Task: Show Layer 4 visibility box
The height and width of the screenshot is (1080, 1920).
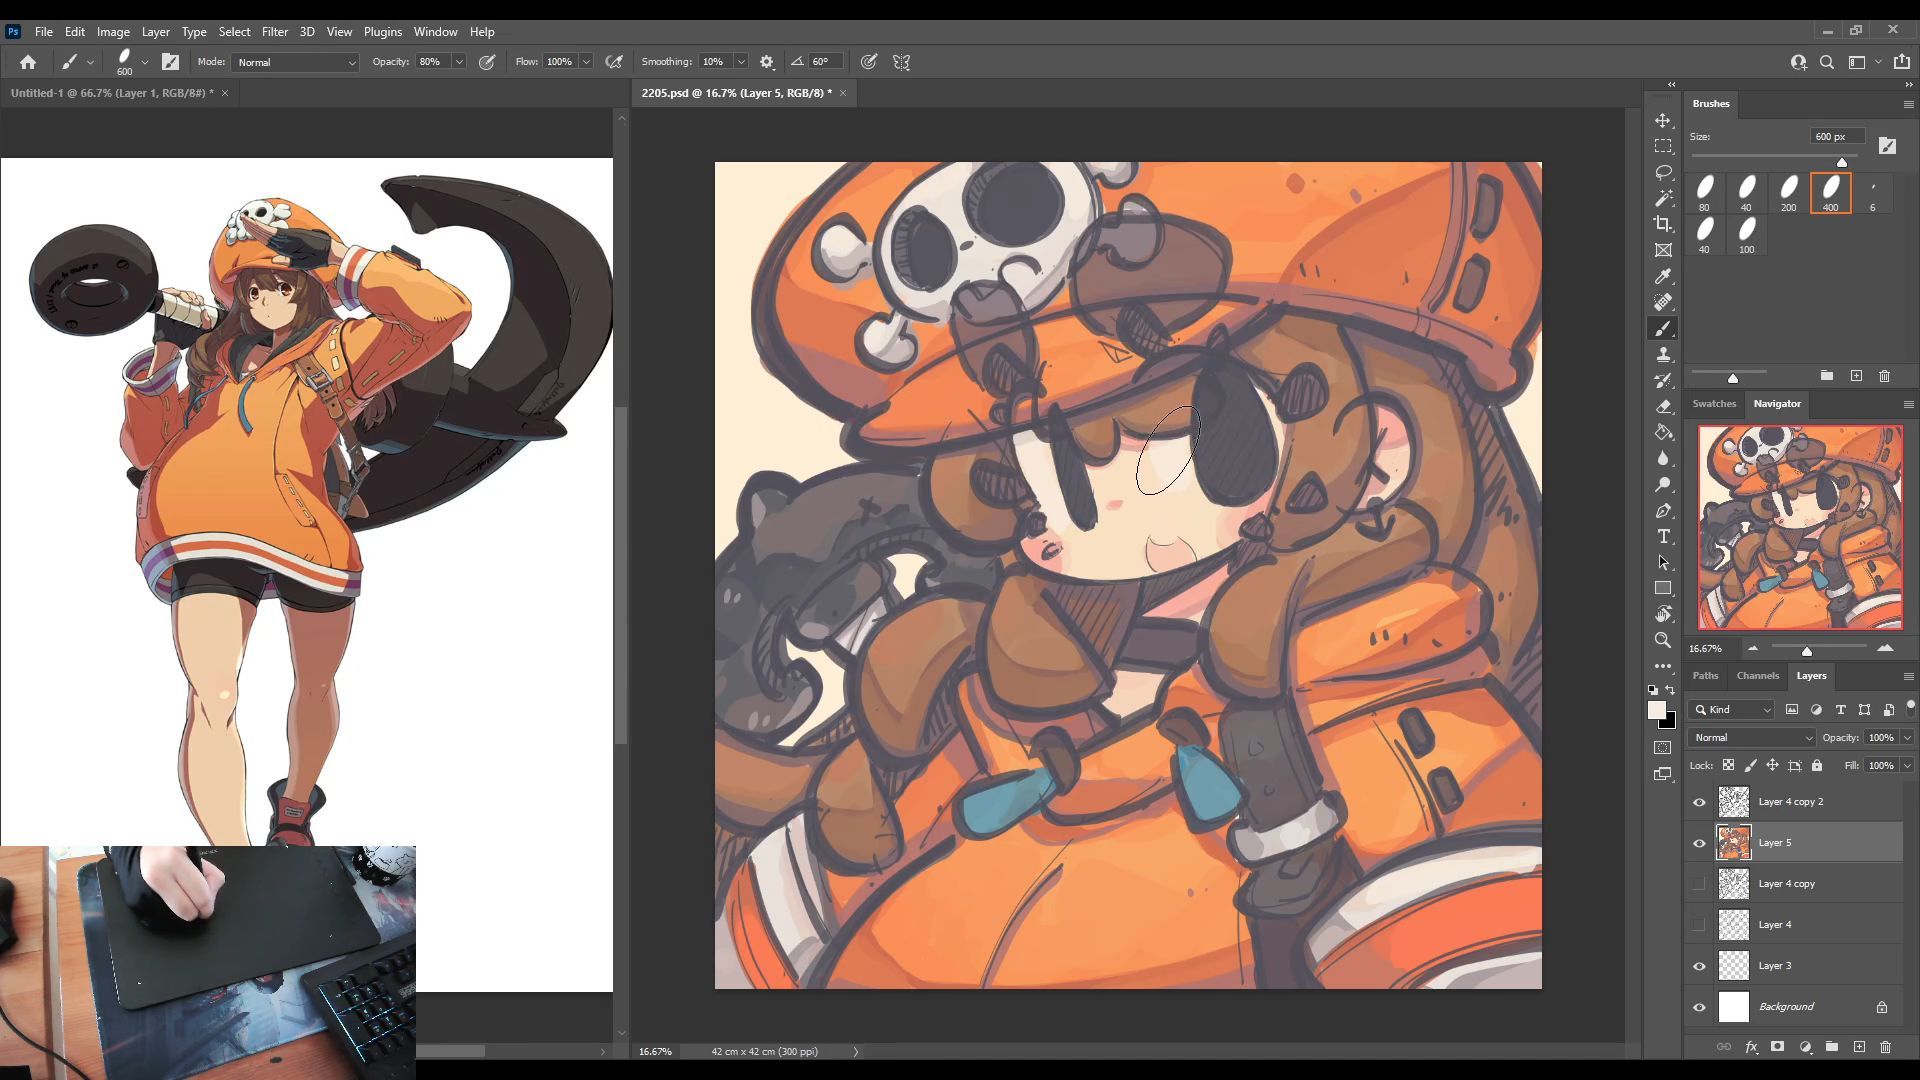Action: pyautogui.click(x=1699, y=925)
